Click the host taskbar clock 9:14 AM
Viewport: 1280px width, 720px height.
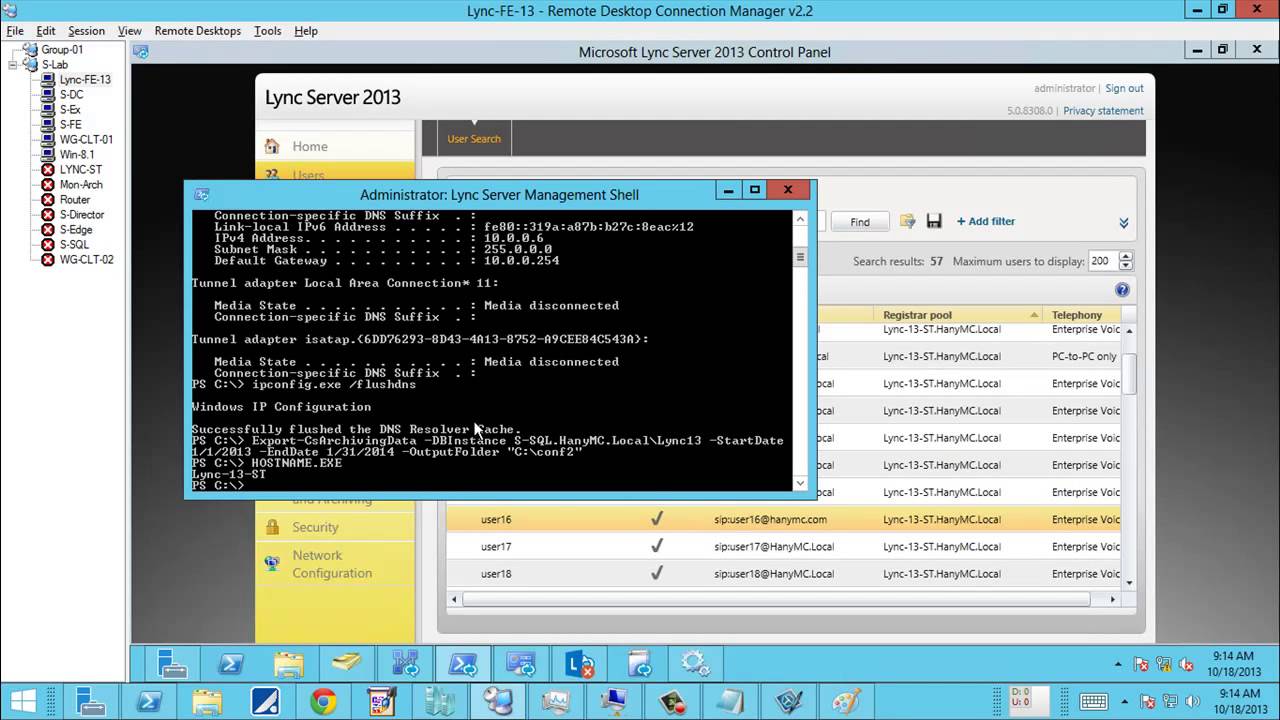click(x=1240, y=694)
